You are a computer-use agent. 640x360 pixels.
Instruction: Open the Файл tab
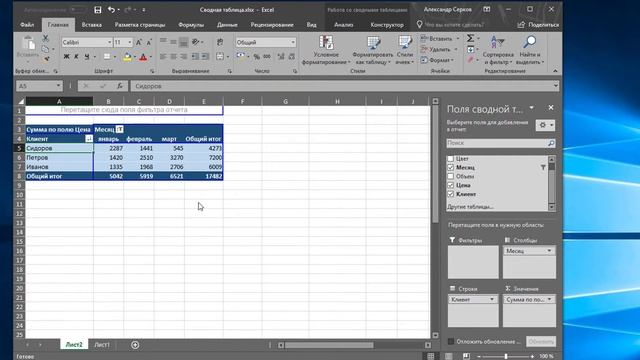27,25
